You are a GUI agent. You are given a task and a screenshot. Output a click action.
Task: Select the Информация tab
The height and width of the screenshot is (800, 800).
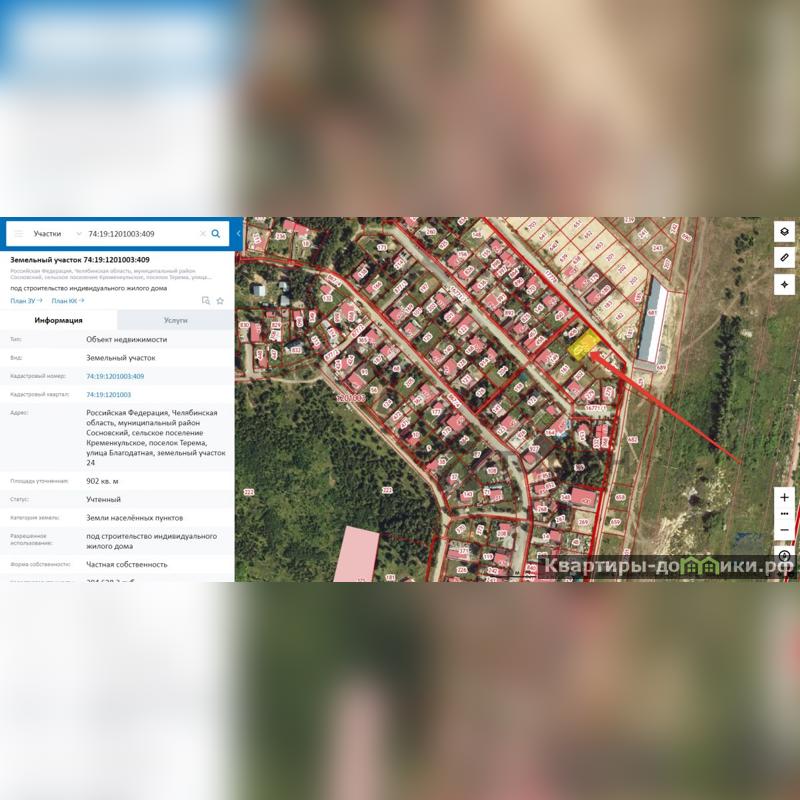click(58, 320)
